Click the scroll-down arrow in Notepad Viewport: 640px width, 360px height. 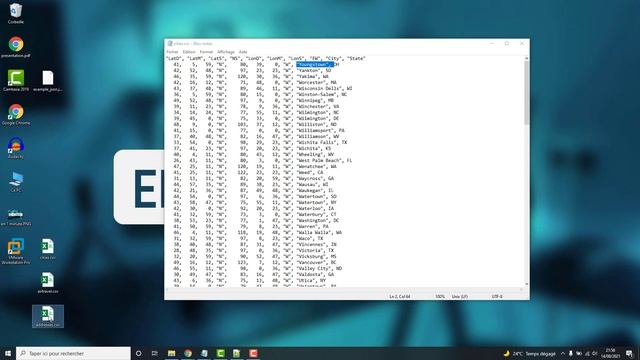tap(527, 284)
